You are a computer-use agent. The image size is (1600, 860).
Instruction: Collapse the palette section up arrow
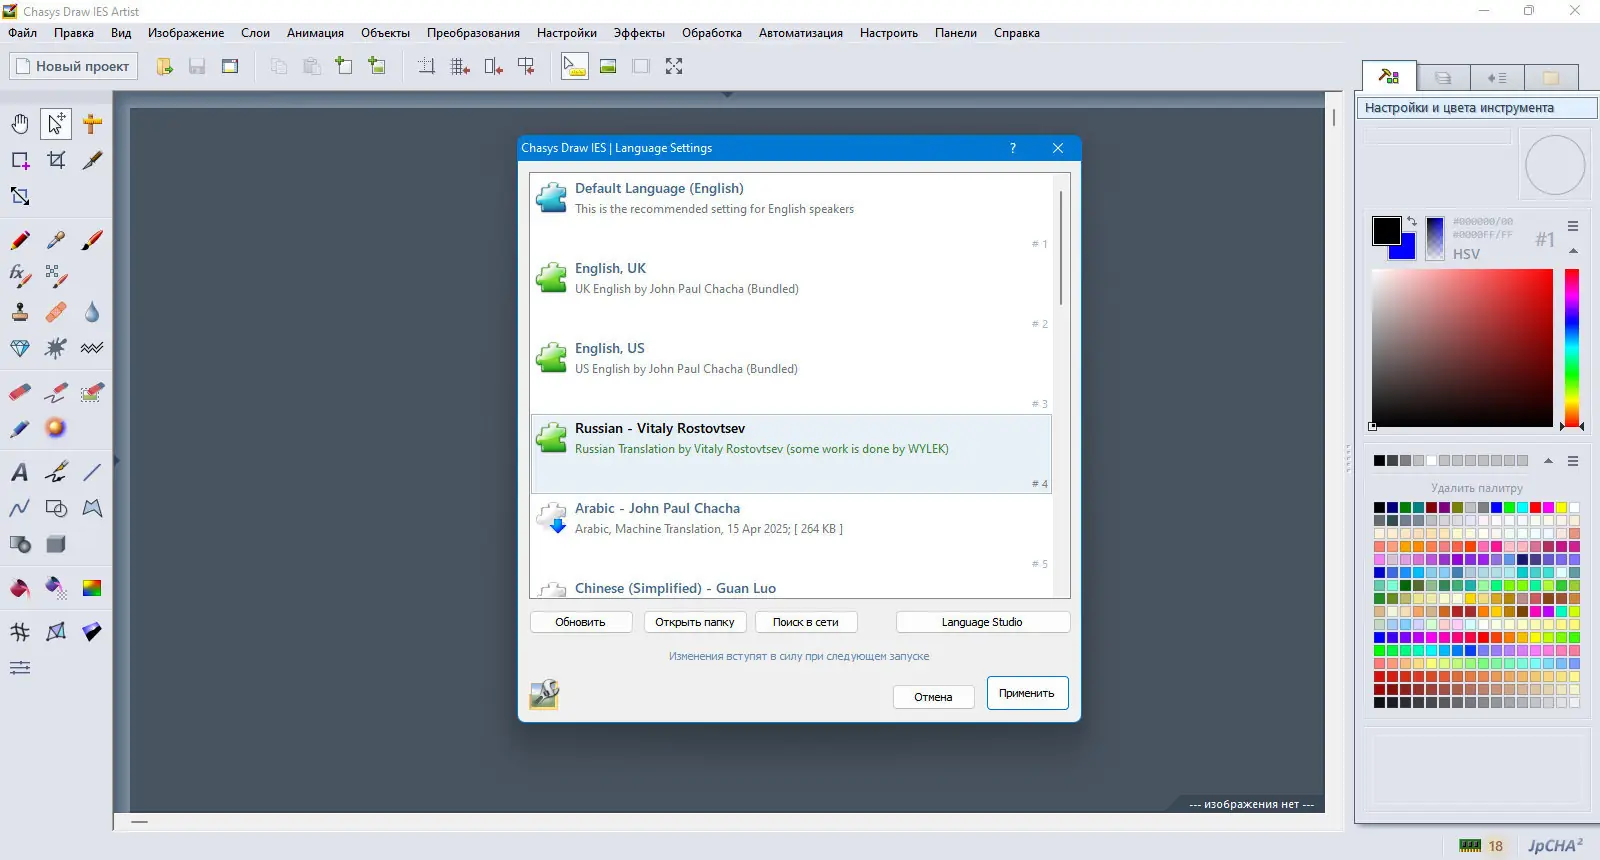(1548, 461)
